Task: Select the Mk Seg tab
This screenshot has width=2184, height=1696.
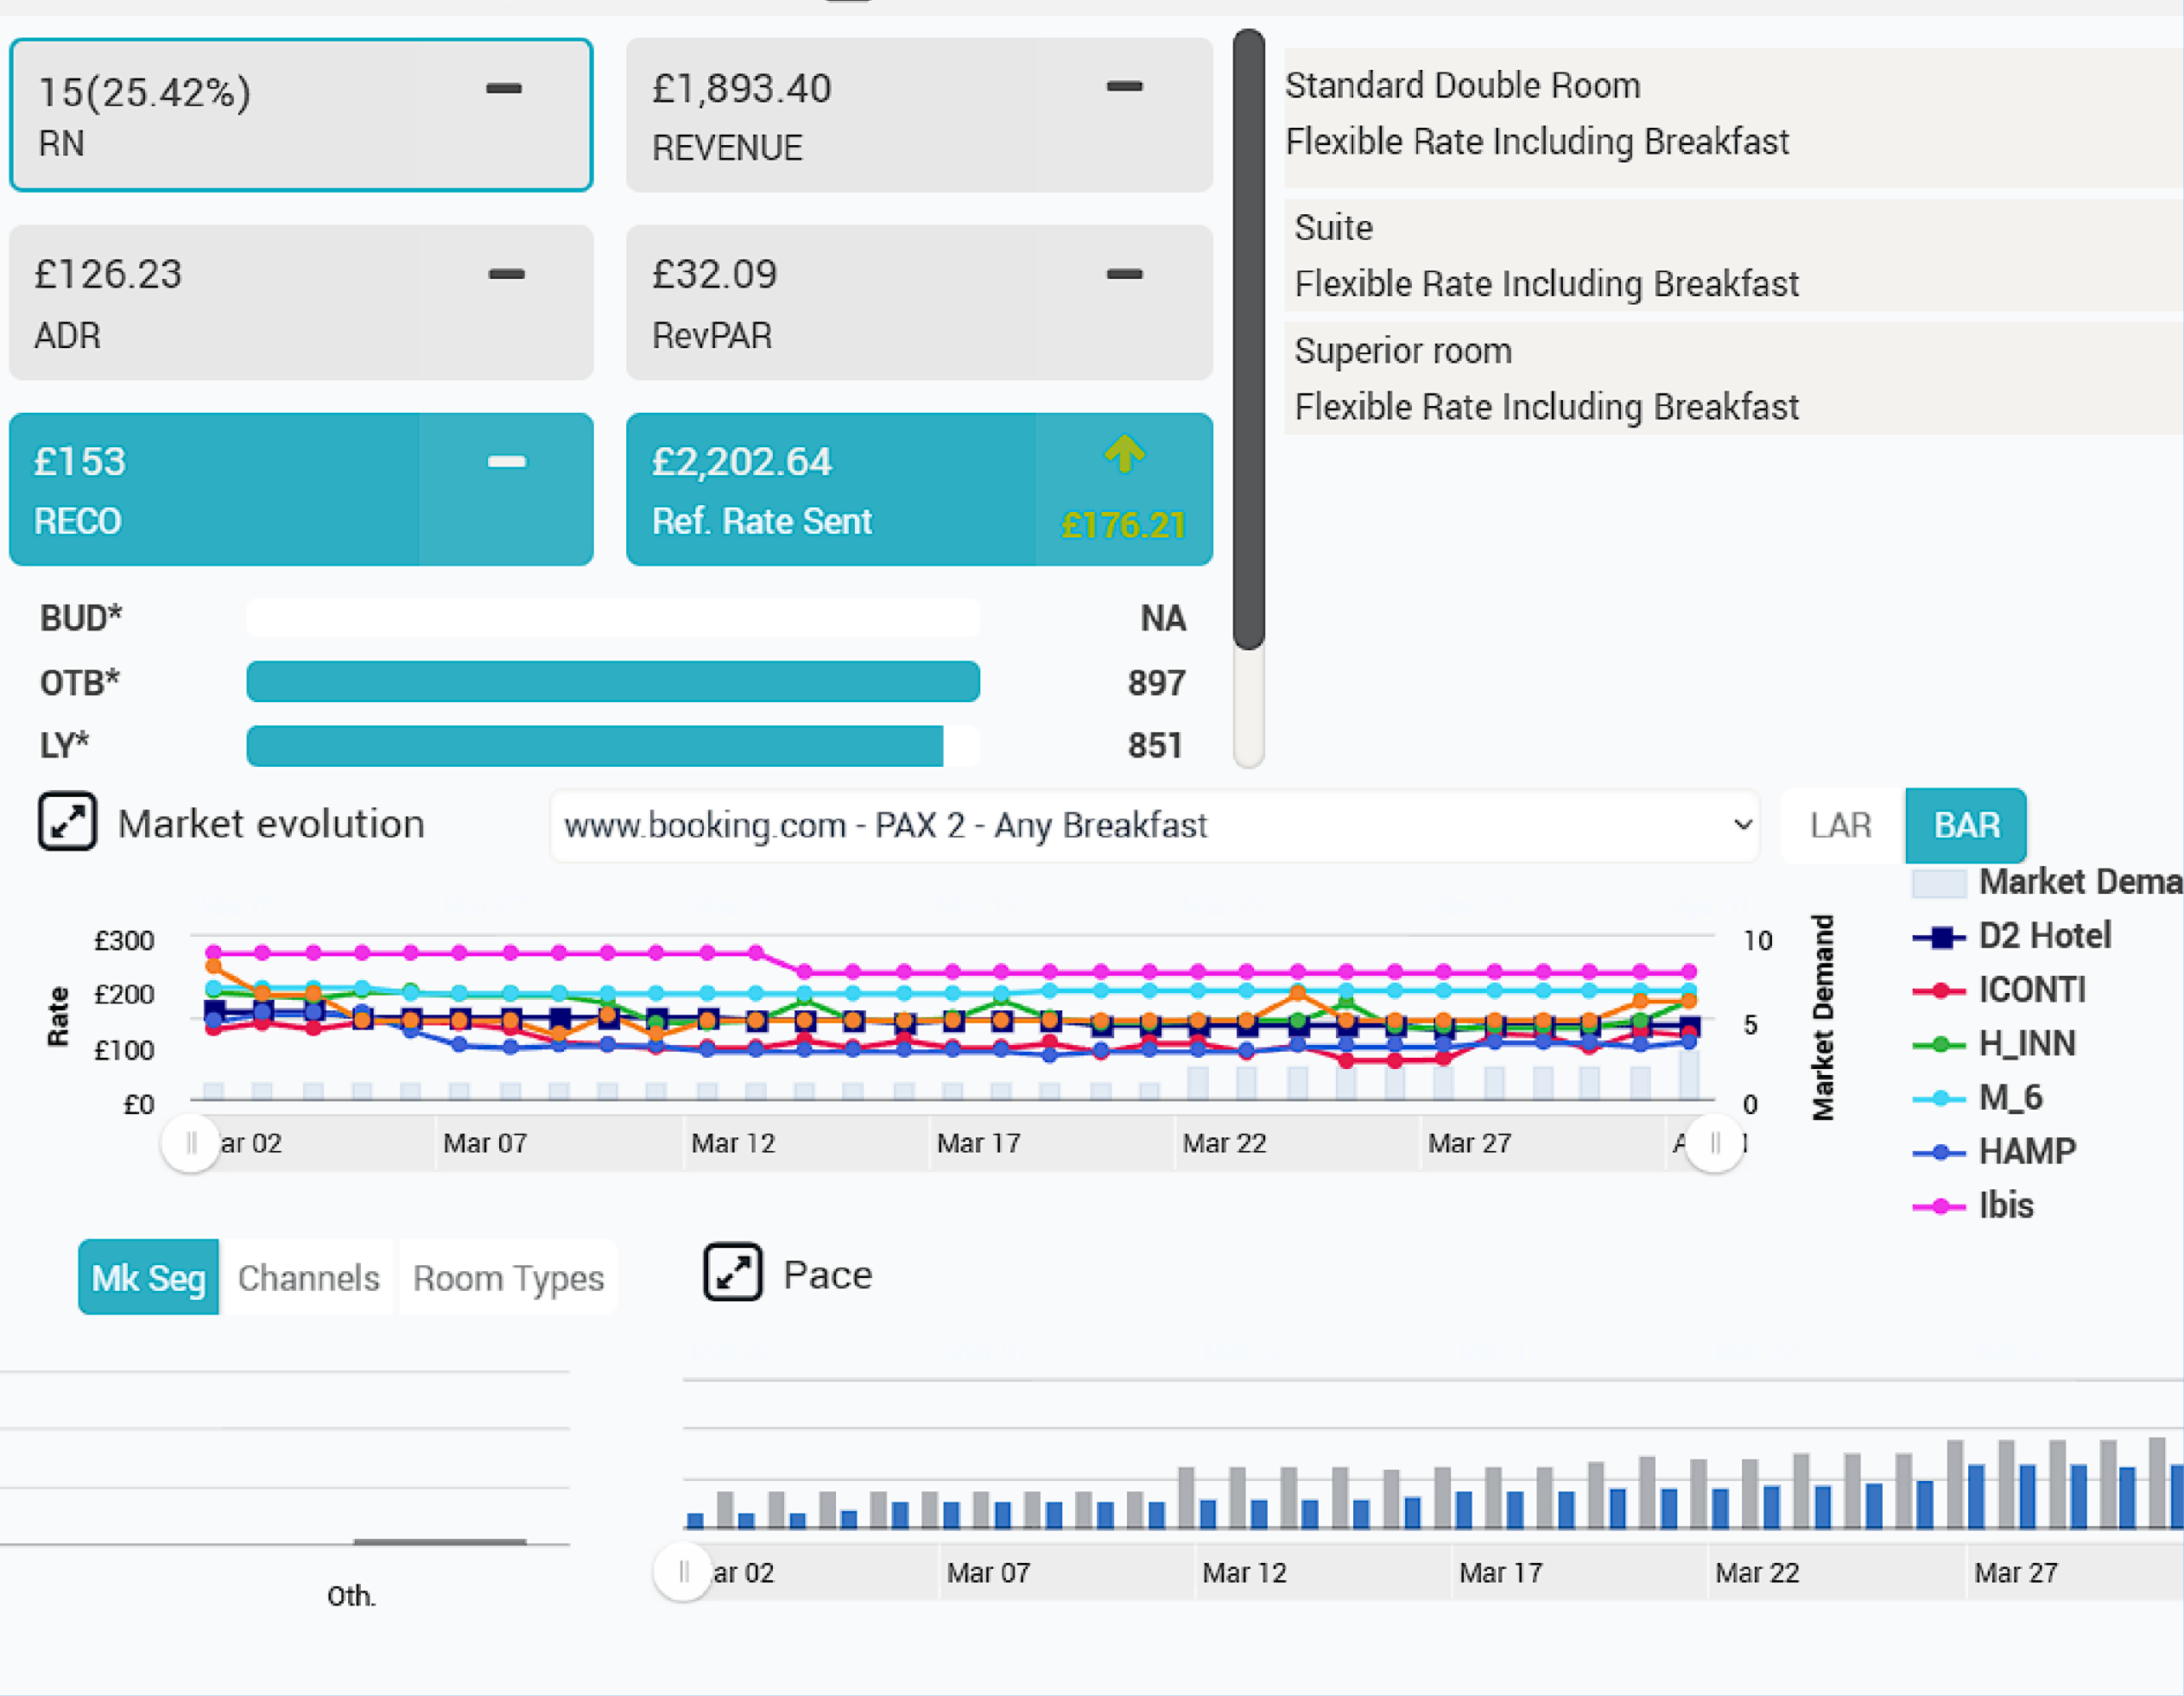Action: coord(148,1278)
